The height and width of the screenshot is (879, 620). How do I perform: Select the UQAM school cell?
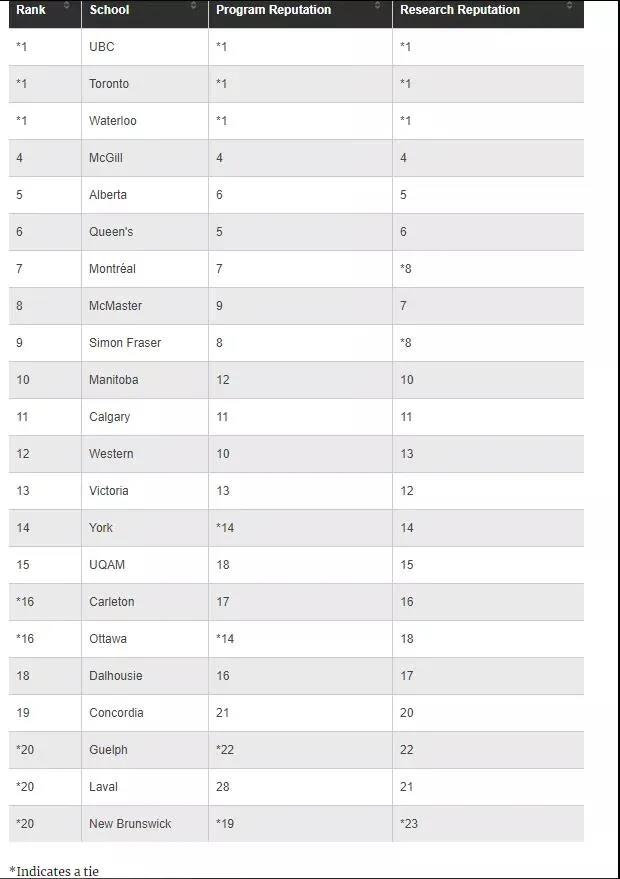(107, 565)
